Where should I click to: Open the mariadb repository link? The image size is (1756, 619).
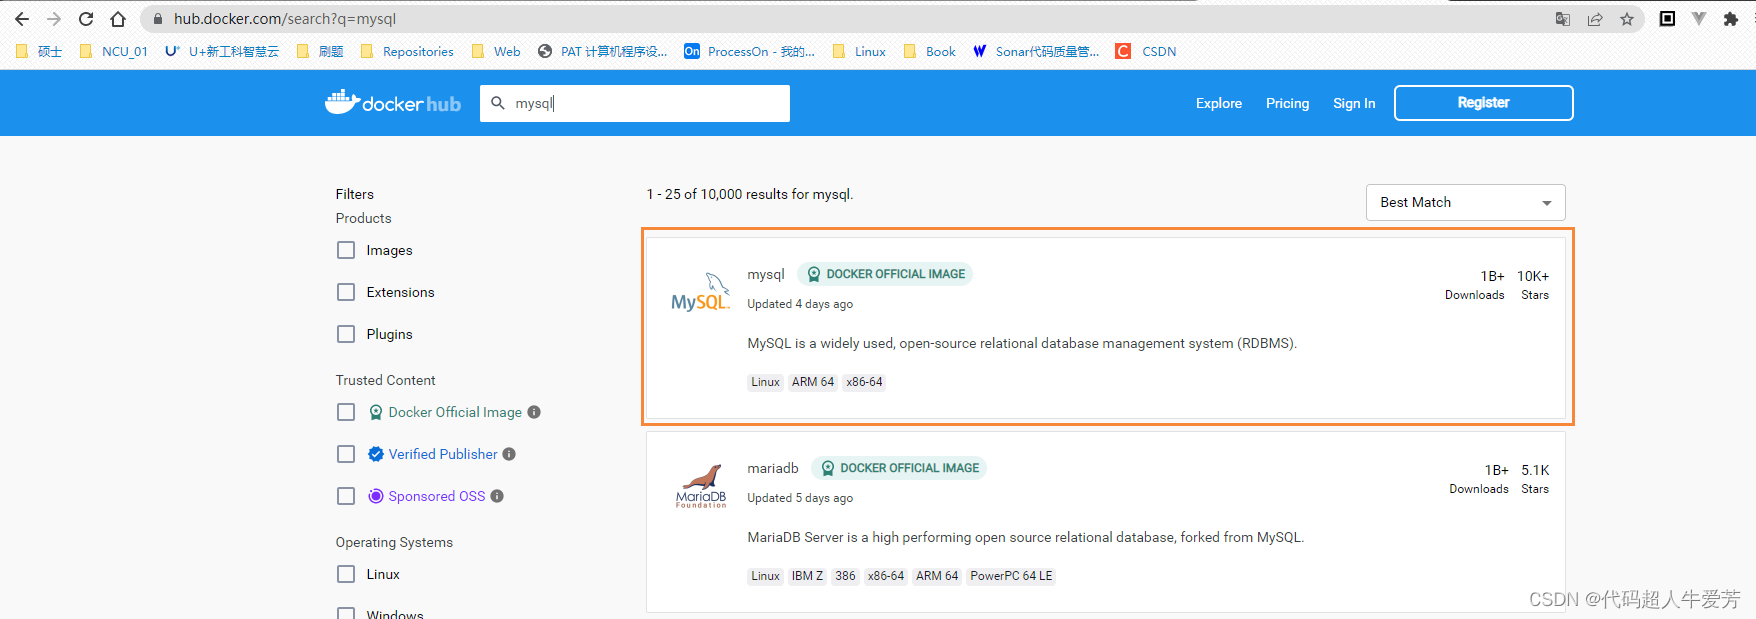click(x=773, y=468)
